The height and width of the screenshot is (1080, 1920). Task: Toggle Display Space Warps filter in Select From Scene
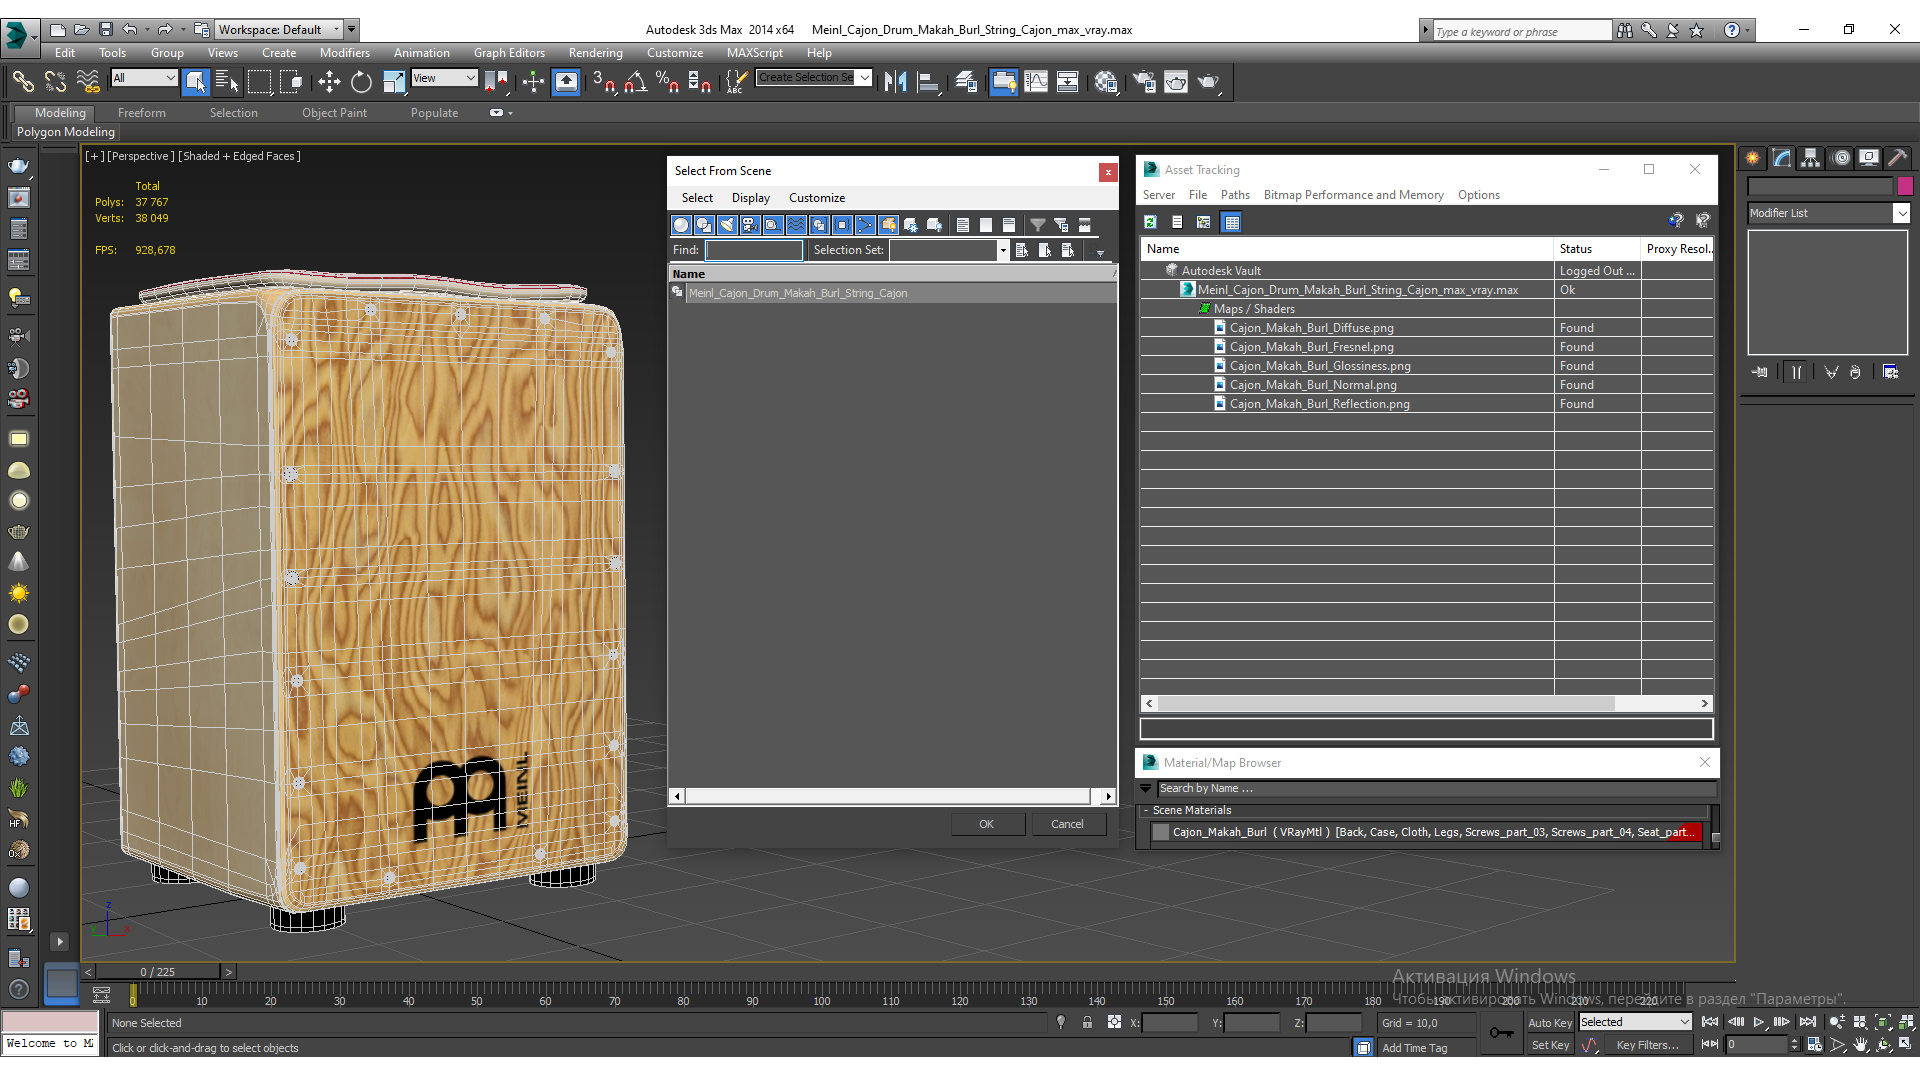796,225
